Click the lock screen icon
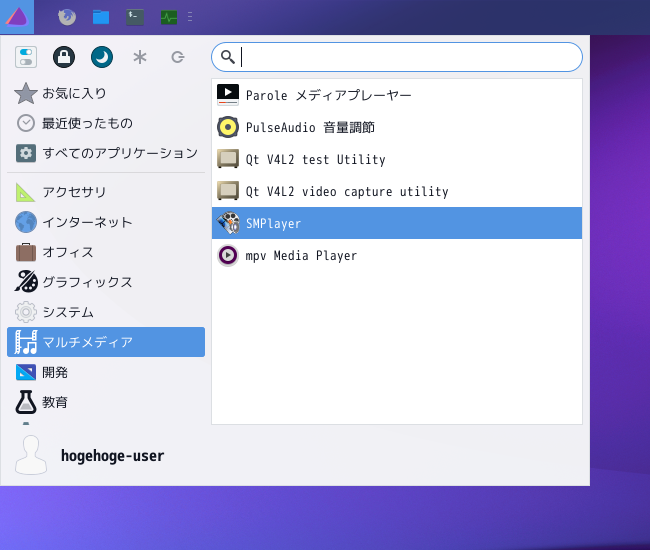 64,57
